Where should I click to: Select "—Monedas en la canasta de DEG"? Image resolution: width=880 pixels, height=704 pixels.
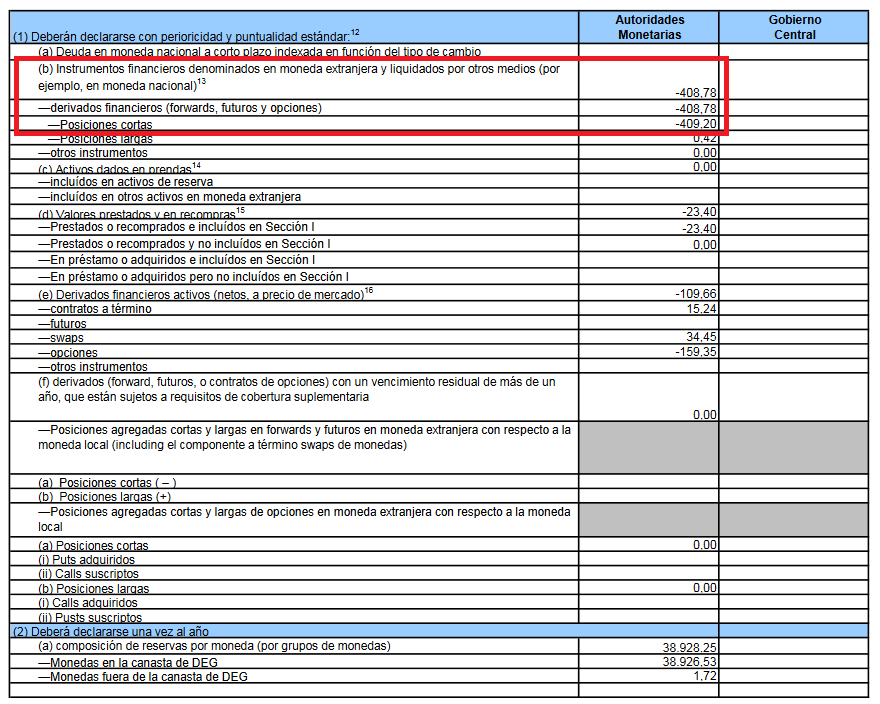coord(128,662)
